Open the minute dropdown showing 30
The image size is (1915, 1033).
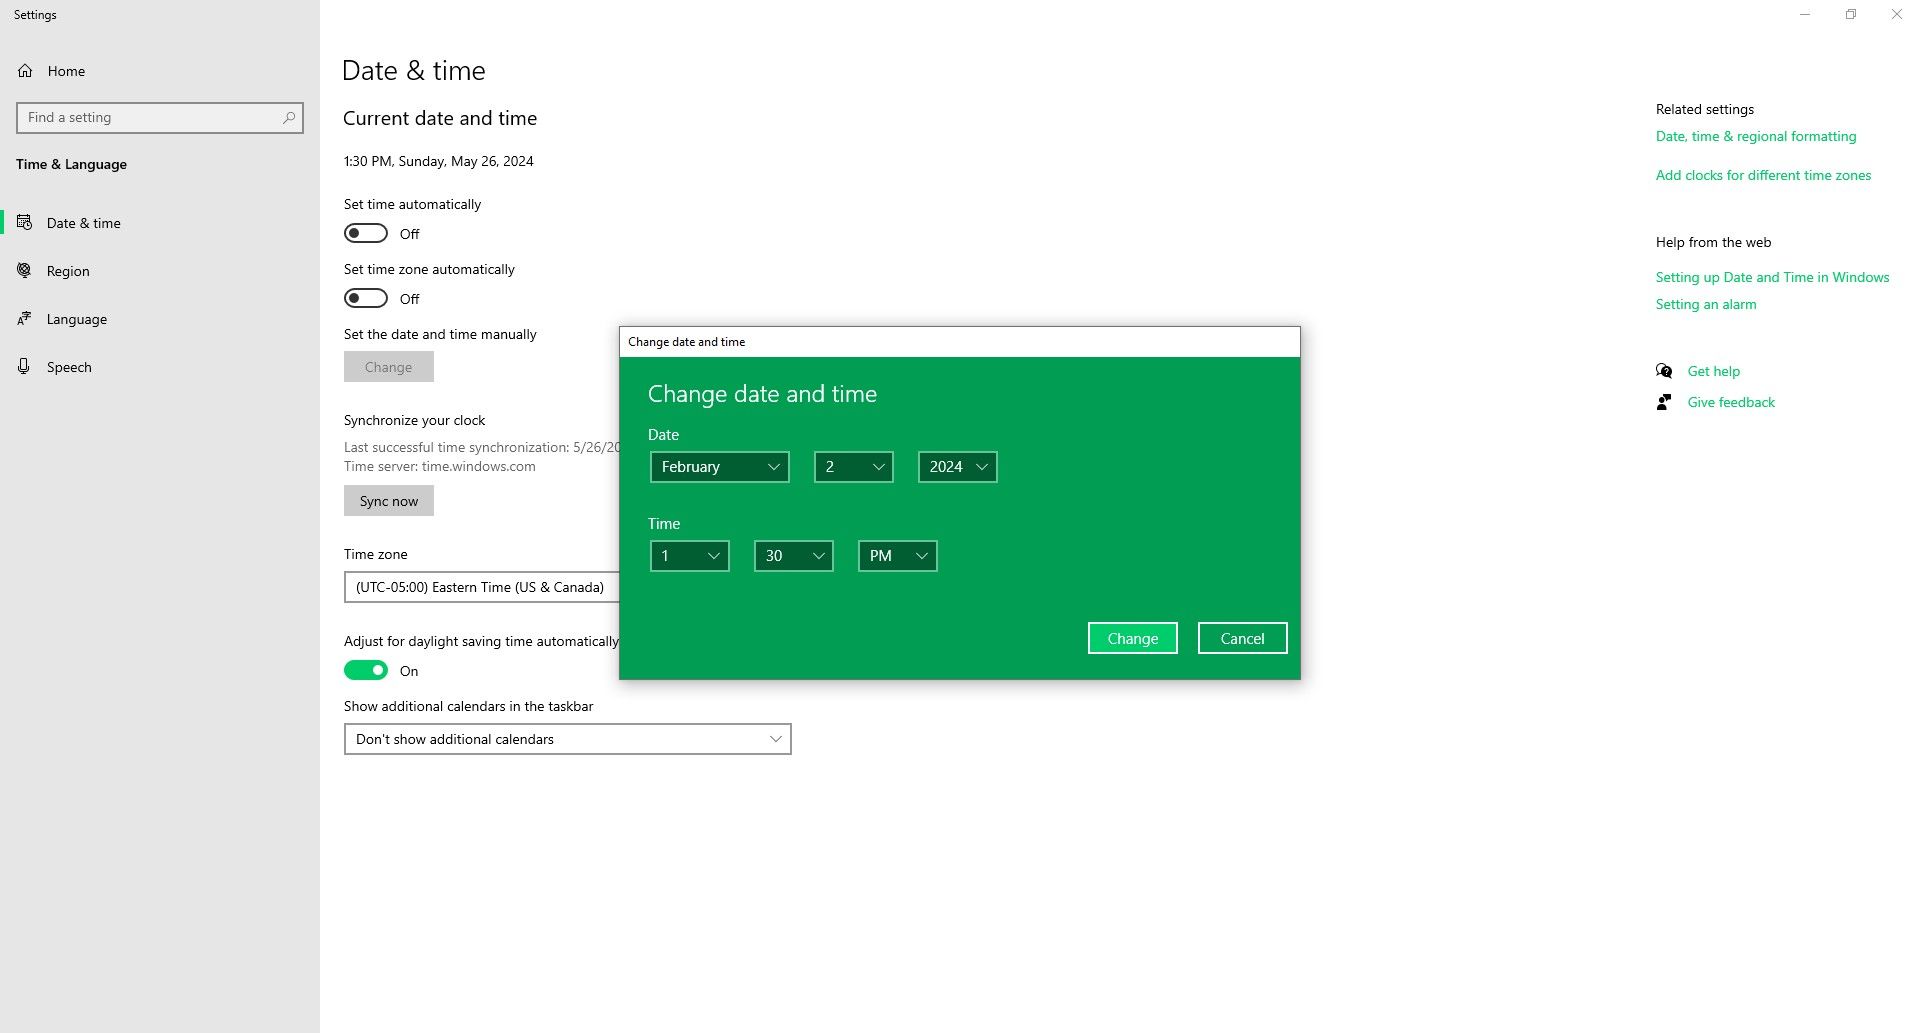coord(794,556)
